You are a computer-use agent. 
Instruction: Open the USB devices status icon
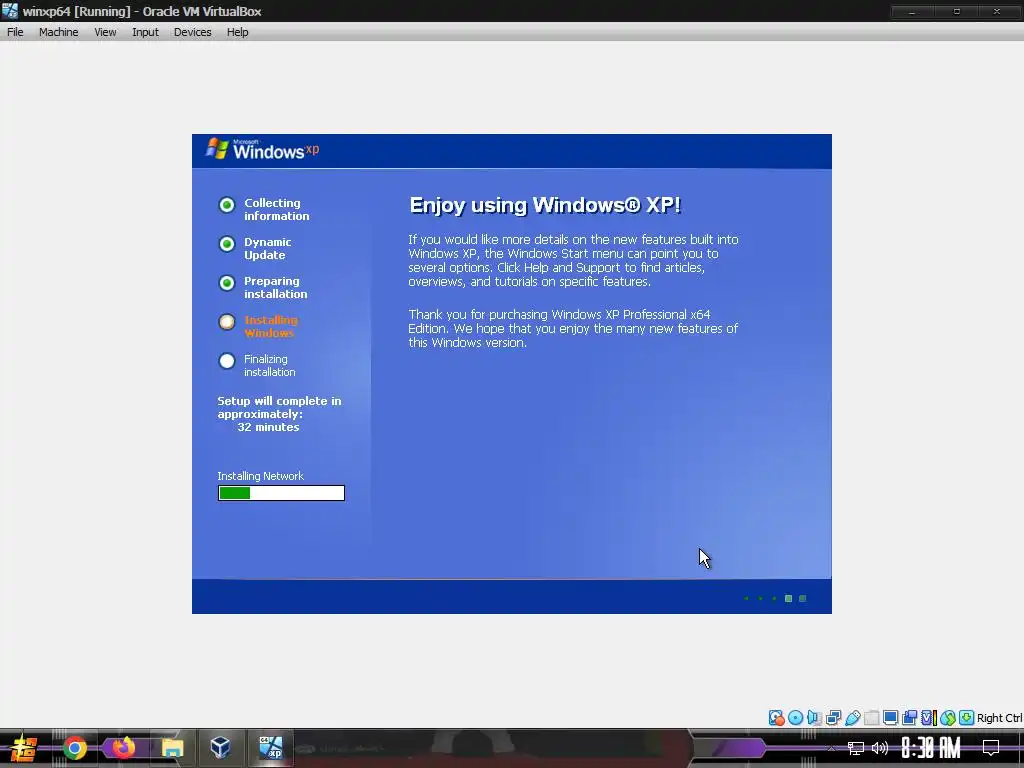click(x=852, y=718)
